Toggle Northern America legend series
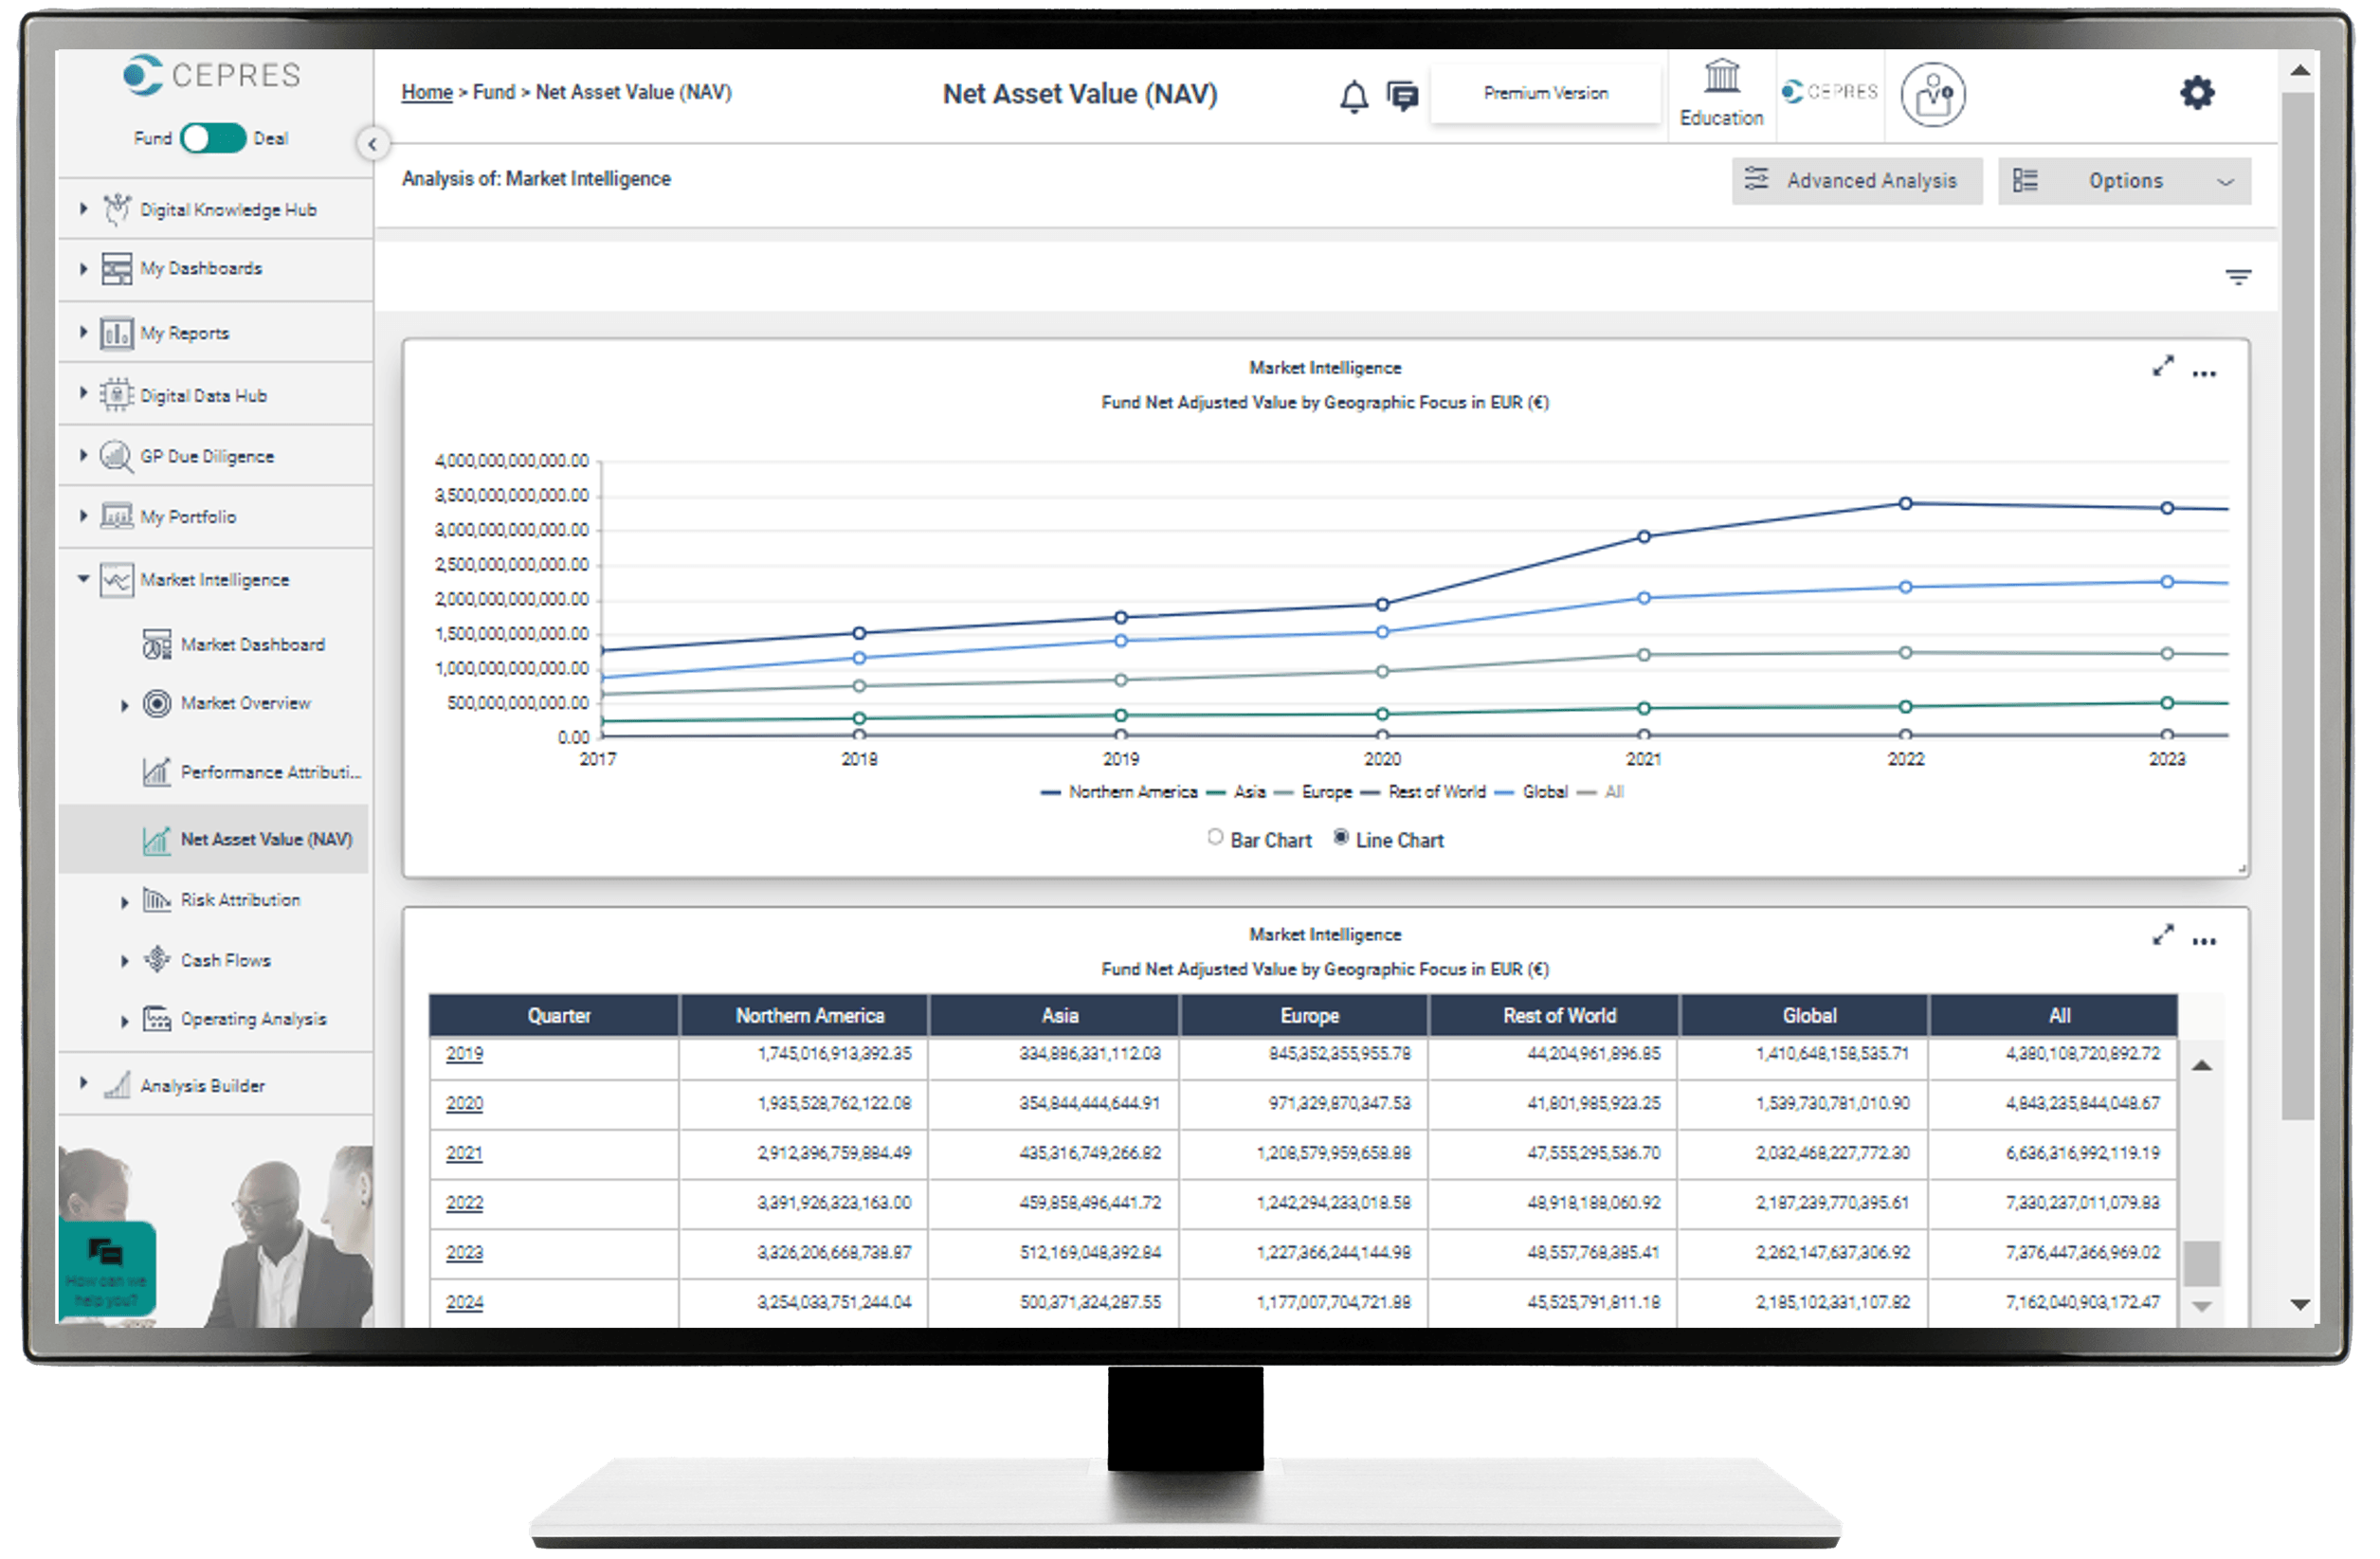Image resolution: width=2380 pixels, height=1559 pixels. 1120,793
